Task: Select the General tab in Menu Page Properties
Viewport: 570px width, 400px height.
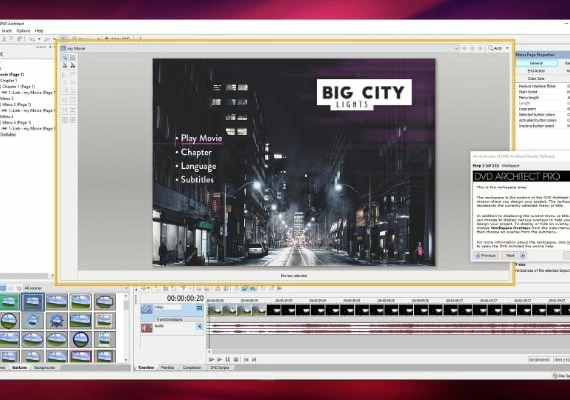Action: pos(536,63)
